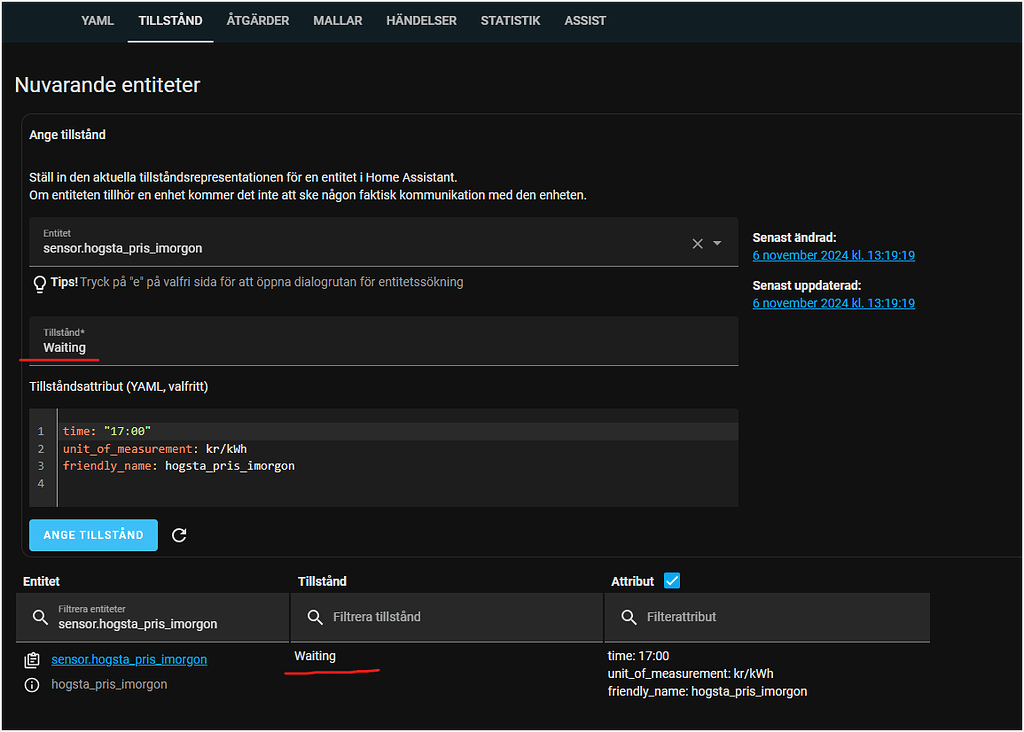Go to the Mallar tab
The height and width of the screenshot is (732, 1024).
pos(337,21)
